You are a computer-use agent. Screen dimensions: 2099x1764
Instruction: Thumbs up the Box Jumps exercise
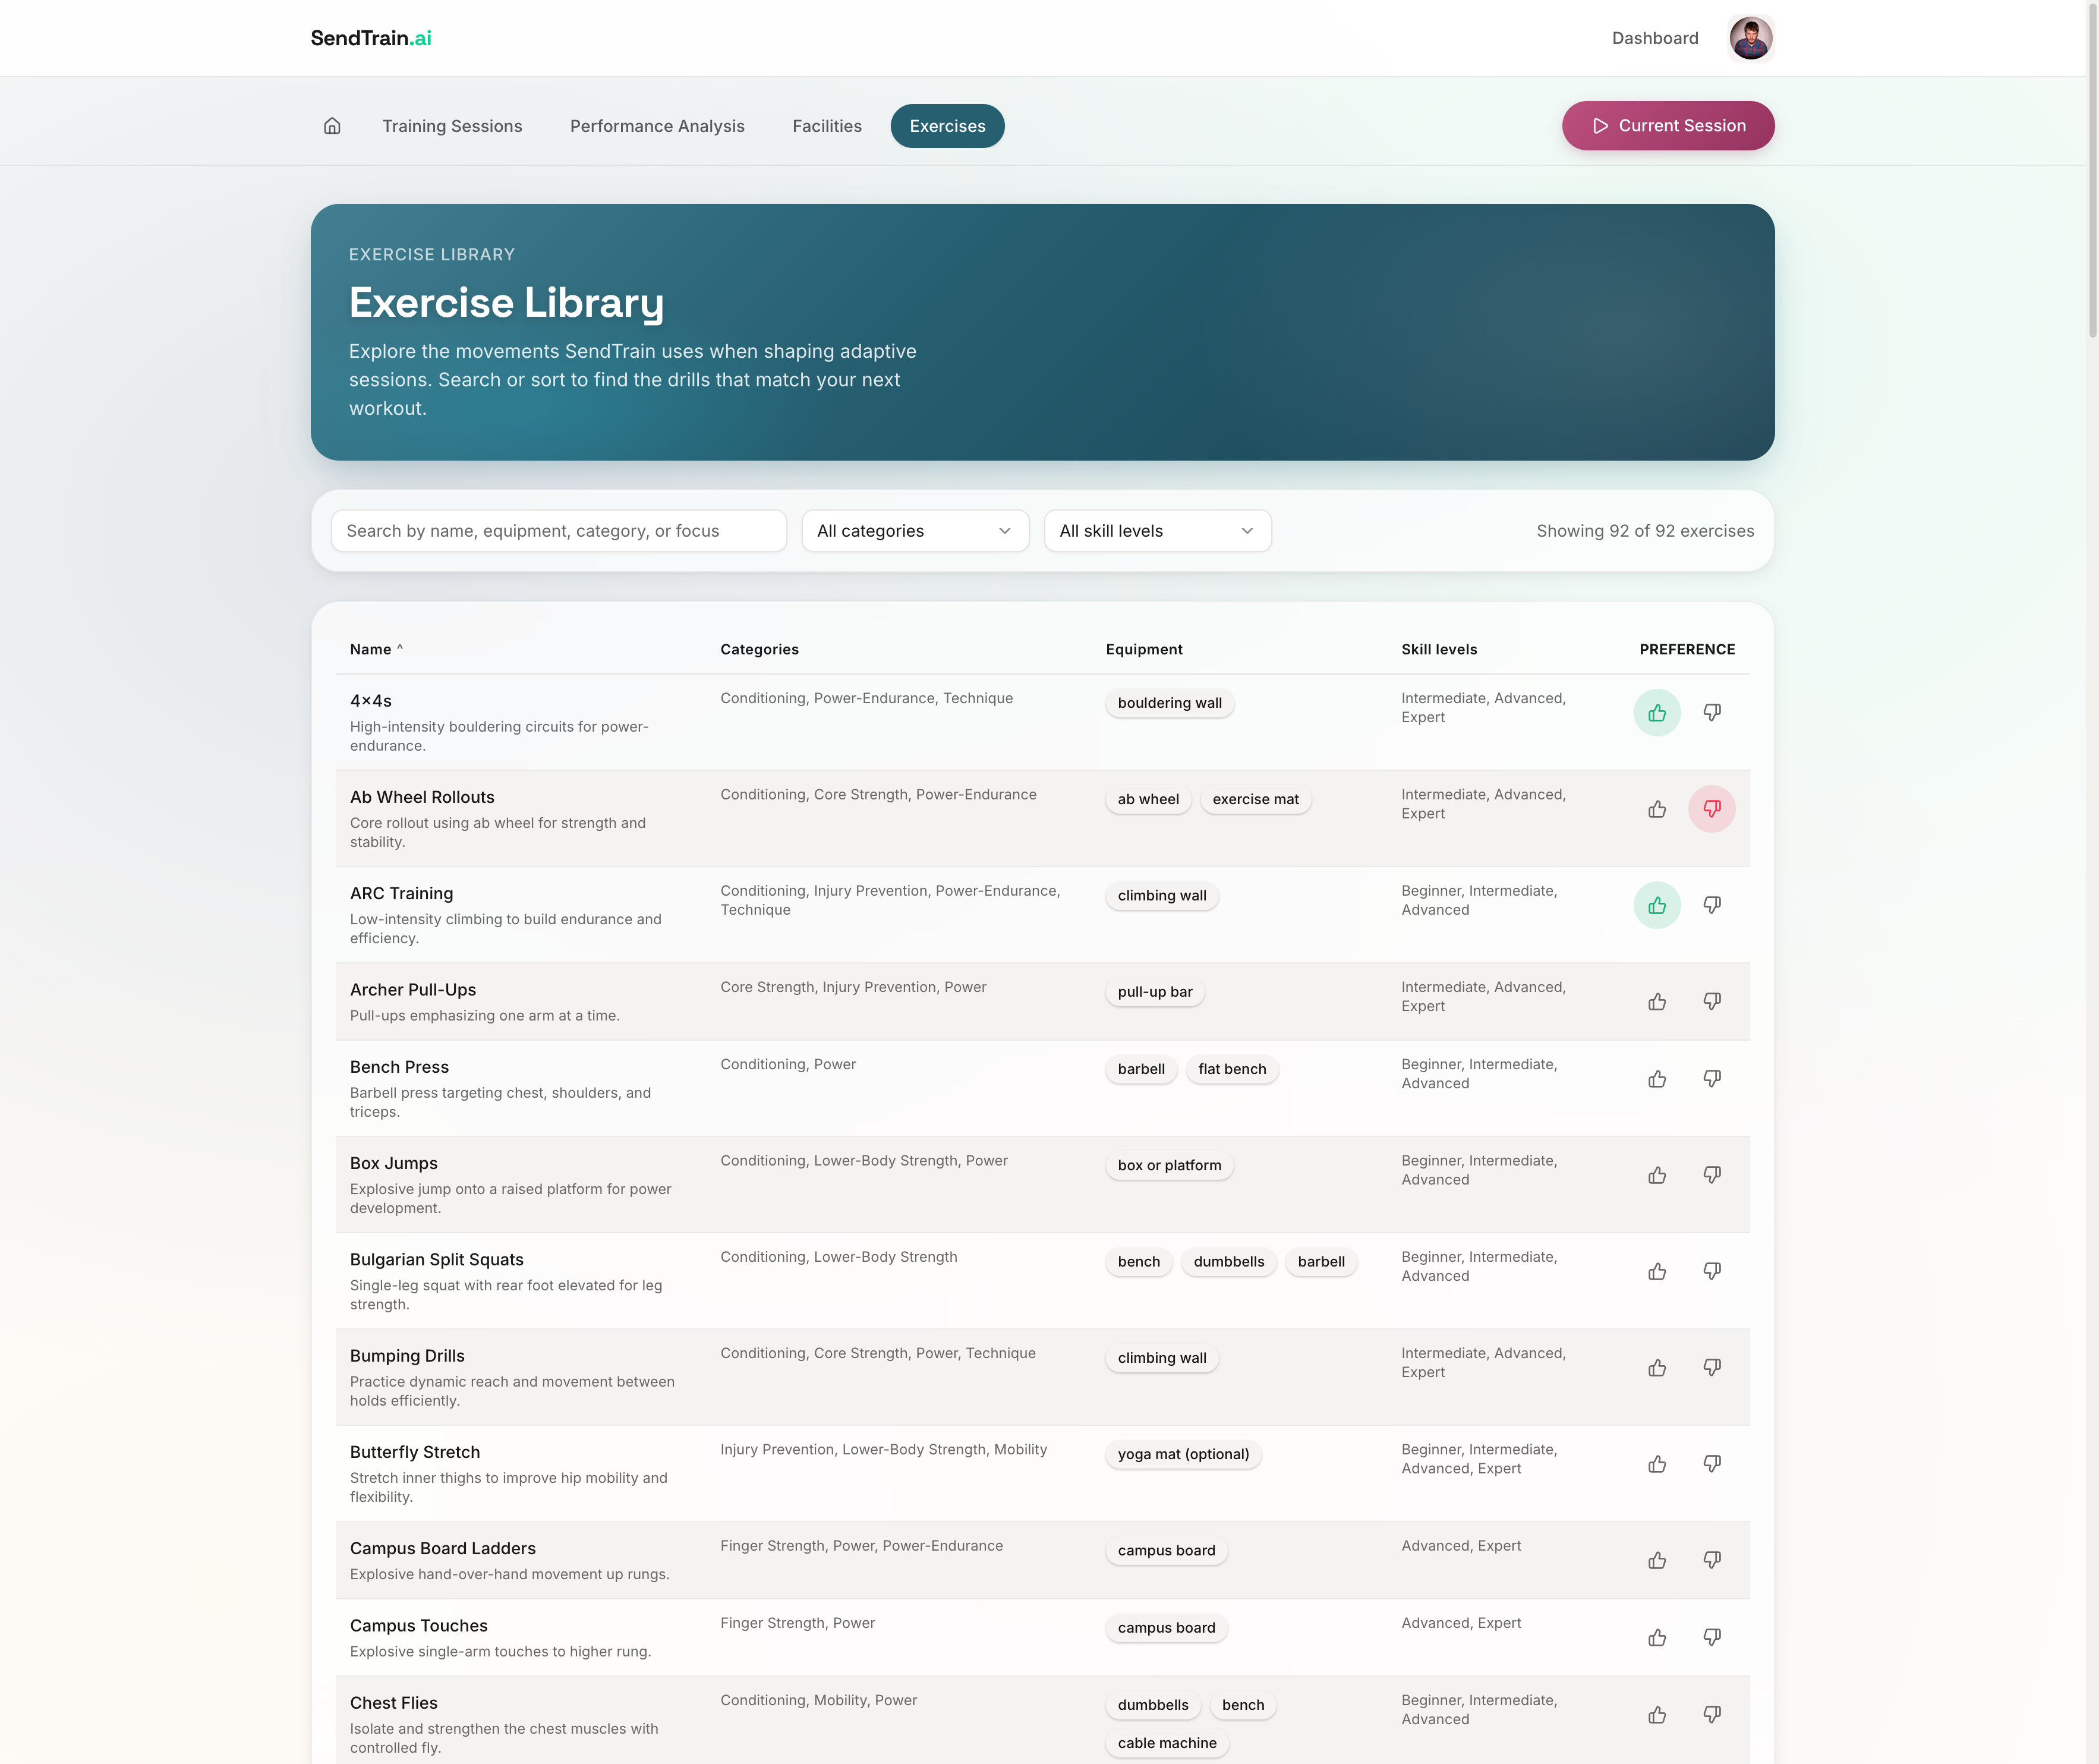(1657, 1175)
